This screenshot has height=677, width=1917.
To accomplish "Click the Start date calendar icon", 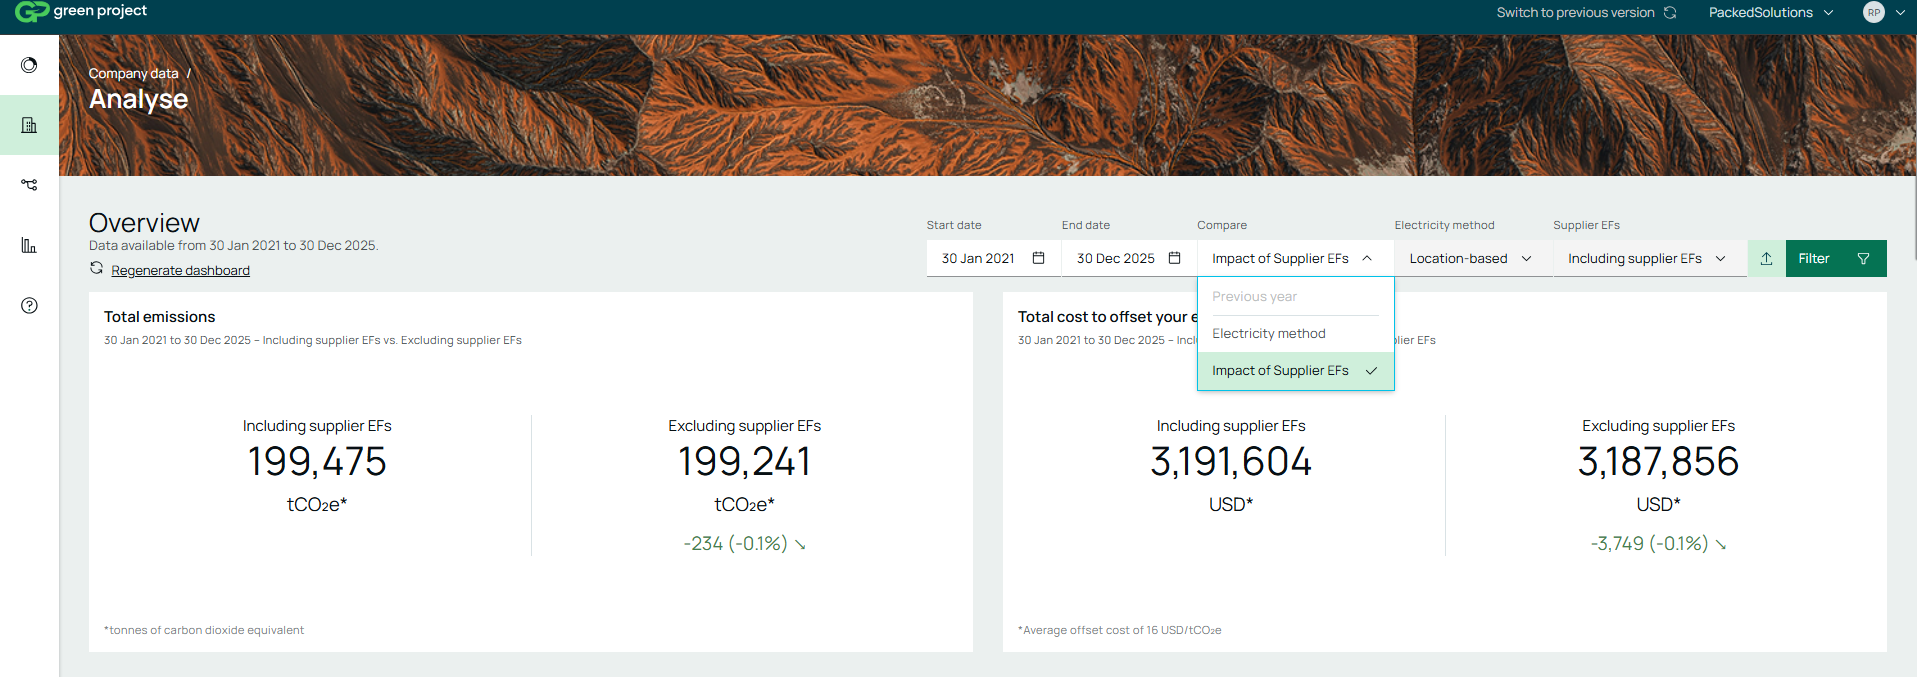I will [1038, 258].
